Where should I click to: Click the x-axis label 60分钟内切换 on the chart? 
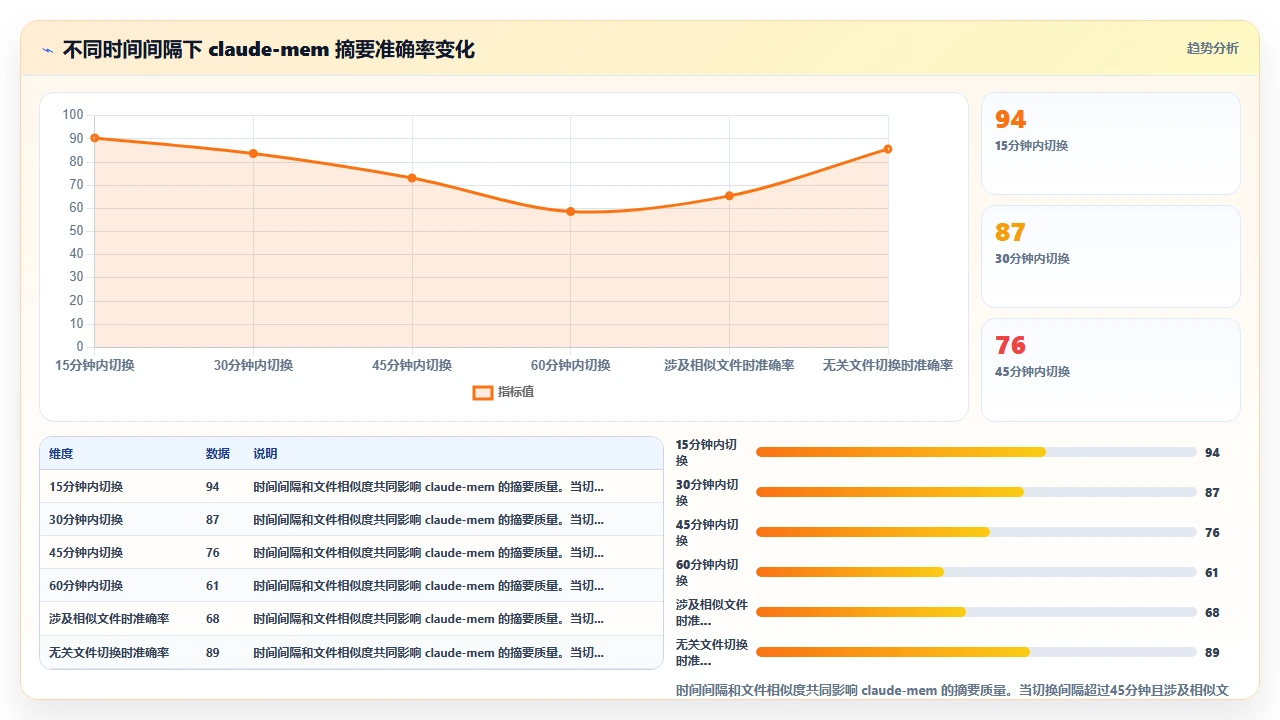pos(571,366)
